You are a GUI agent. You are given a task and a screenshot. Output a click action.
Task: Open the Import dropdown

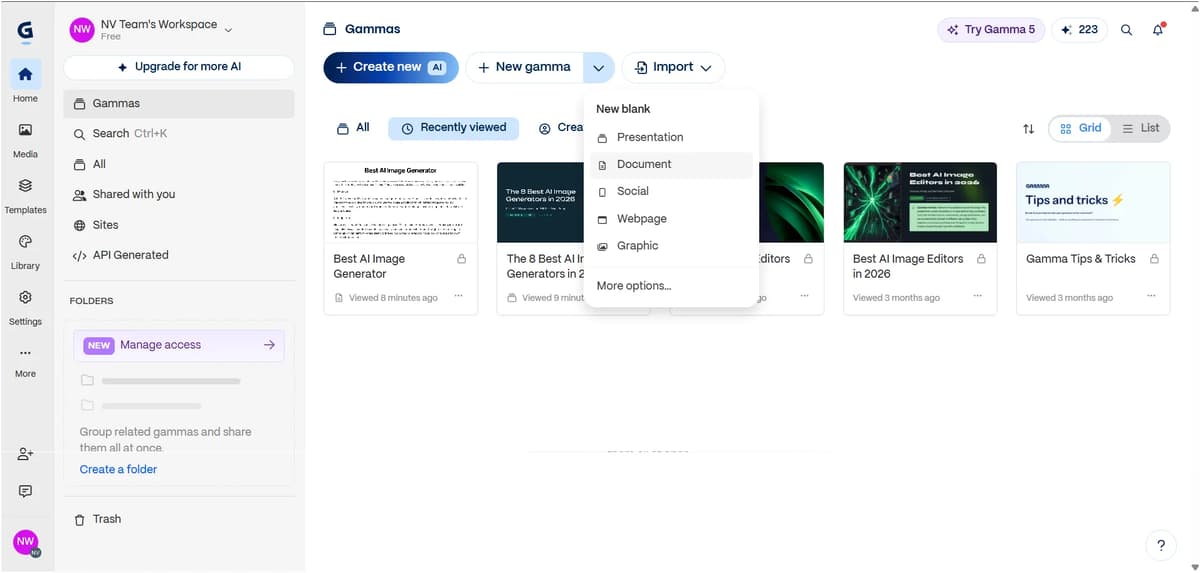point(673,67)
